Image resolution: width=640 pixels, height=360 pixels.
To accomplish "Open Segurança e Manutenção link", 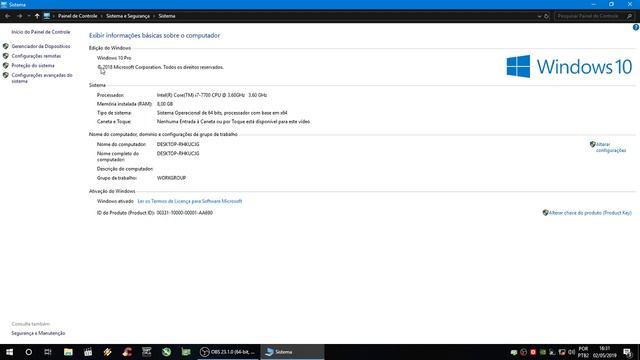I will pos(38,333).
